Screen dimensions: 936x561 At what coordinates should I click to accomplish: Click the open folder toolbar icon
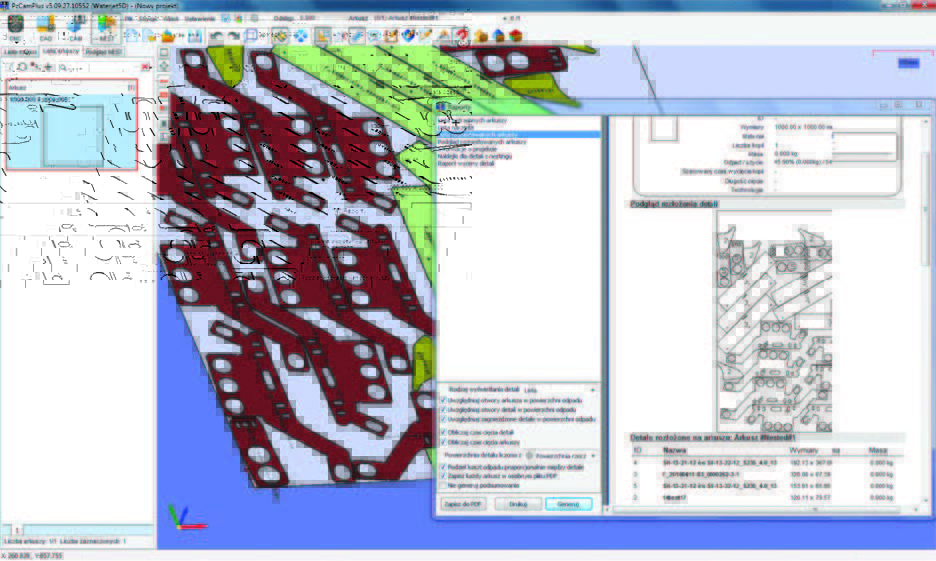point(168,36)
